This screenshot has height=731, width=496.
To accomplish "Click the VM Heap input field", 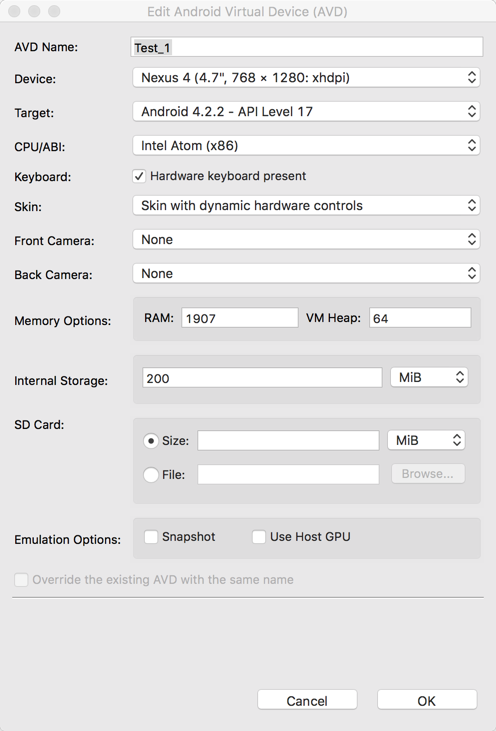I will pyautogui.click(x=420, y=318).
